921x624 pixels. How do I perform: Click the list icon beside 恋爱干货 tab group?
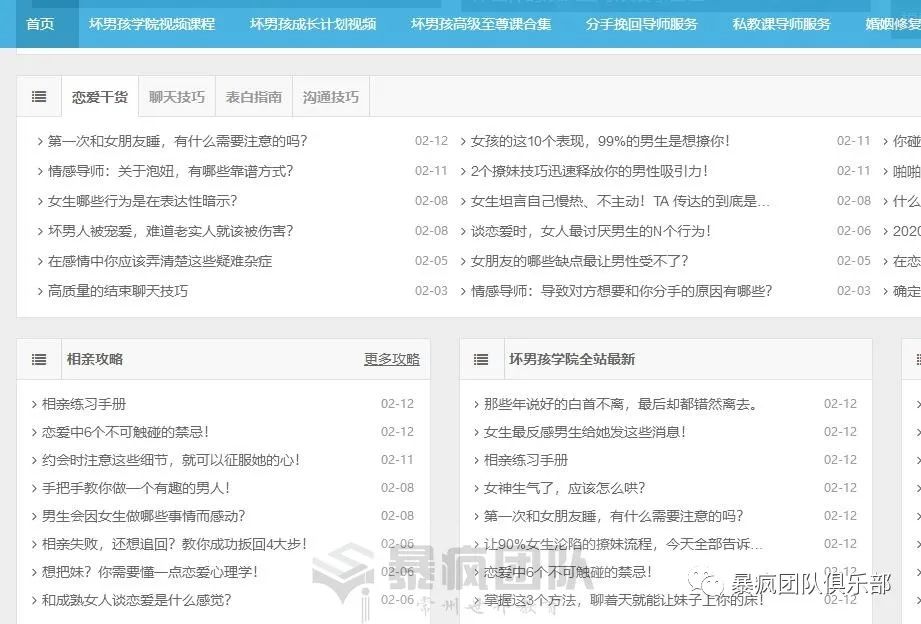[x=39, y=96]
